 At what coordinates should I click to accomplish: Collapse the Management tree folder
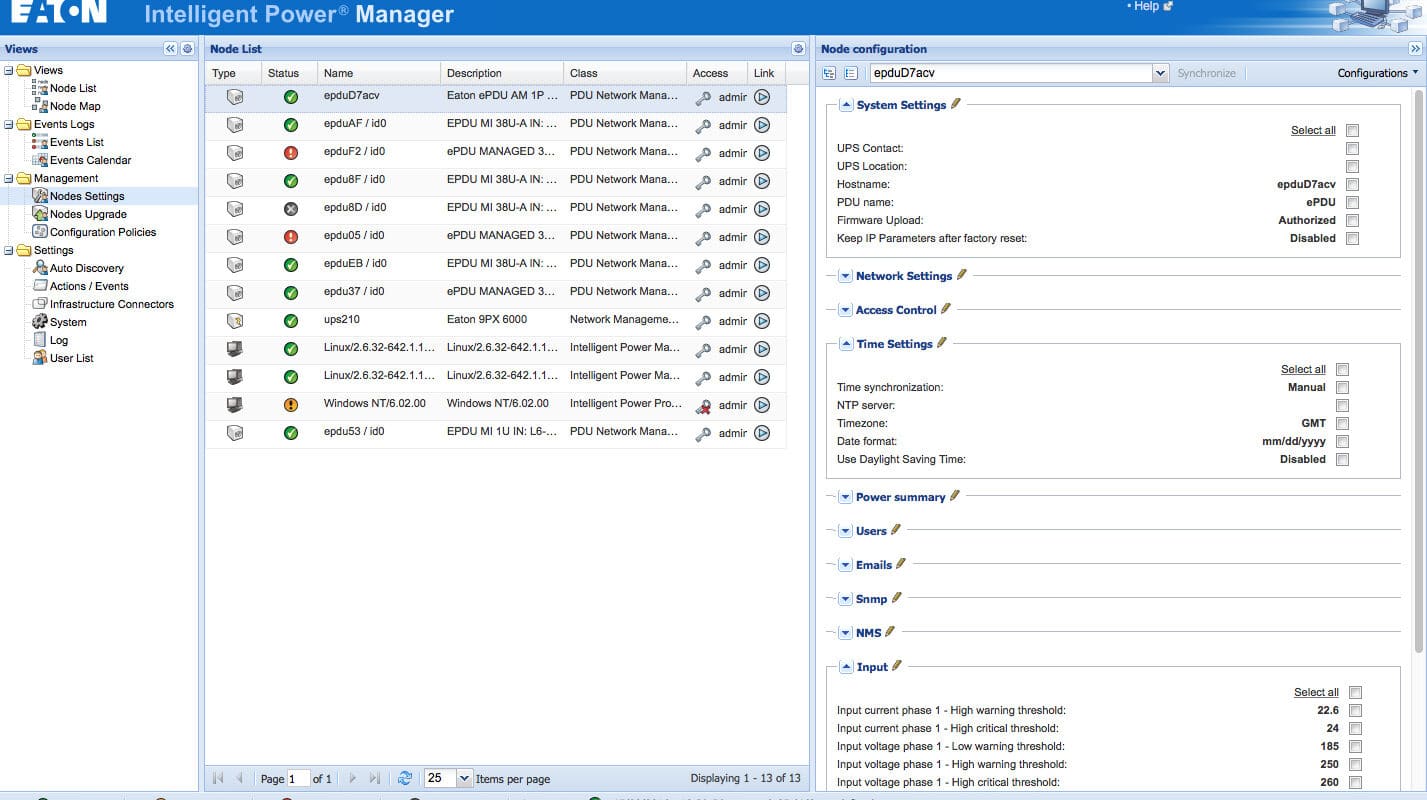coord(8,178)
